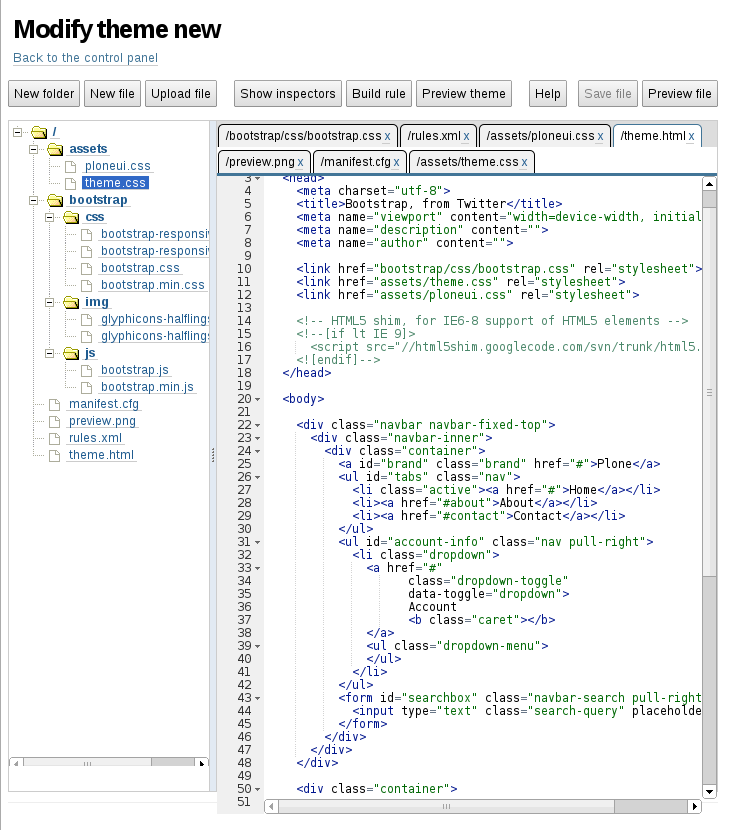The image size is (729, 830).
Task: Close the /rules.xml tab
Action: click(466, 137)
